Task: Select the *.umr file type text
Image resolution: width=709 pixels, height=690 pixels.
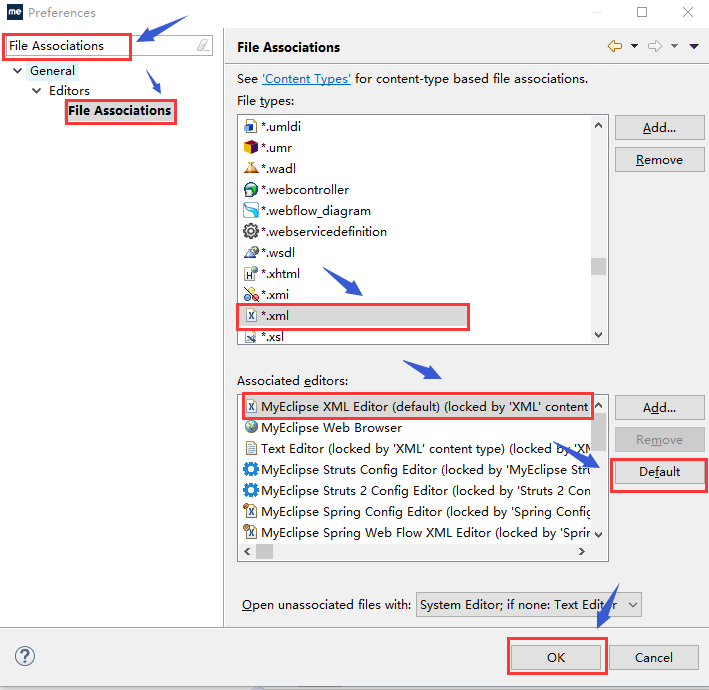Action: [277, 147]
